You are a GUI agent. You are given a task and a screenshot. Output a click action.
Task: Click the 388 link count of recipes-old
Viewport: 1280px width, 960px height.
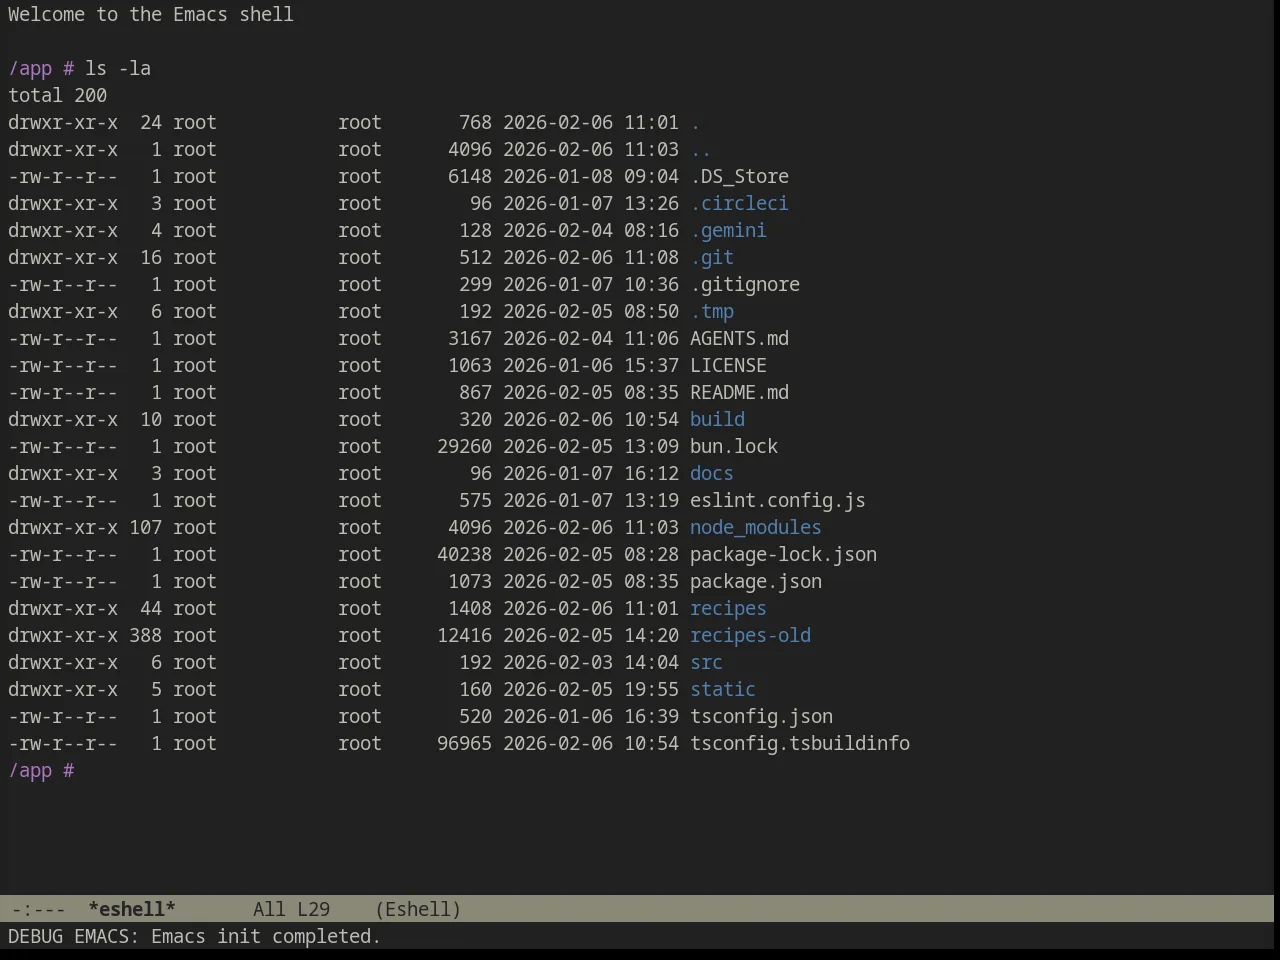[145, 635]
